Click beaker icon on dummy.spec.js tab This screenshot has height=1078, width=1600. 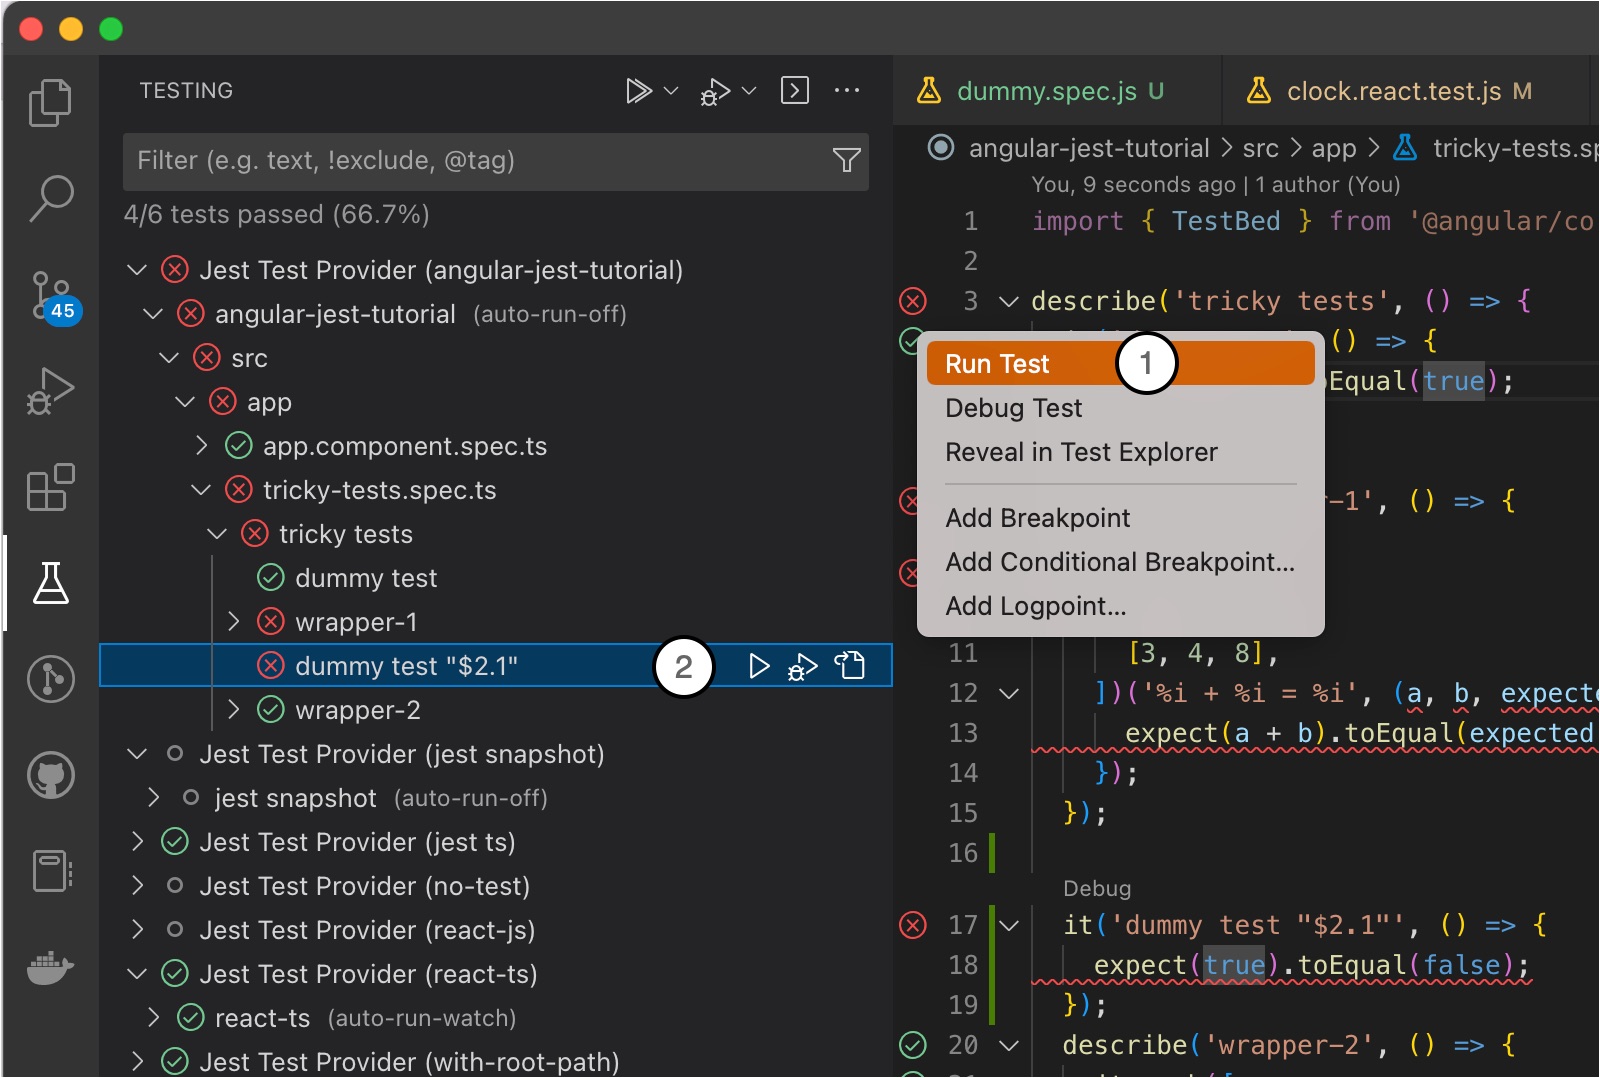coord(929,91)
